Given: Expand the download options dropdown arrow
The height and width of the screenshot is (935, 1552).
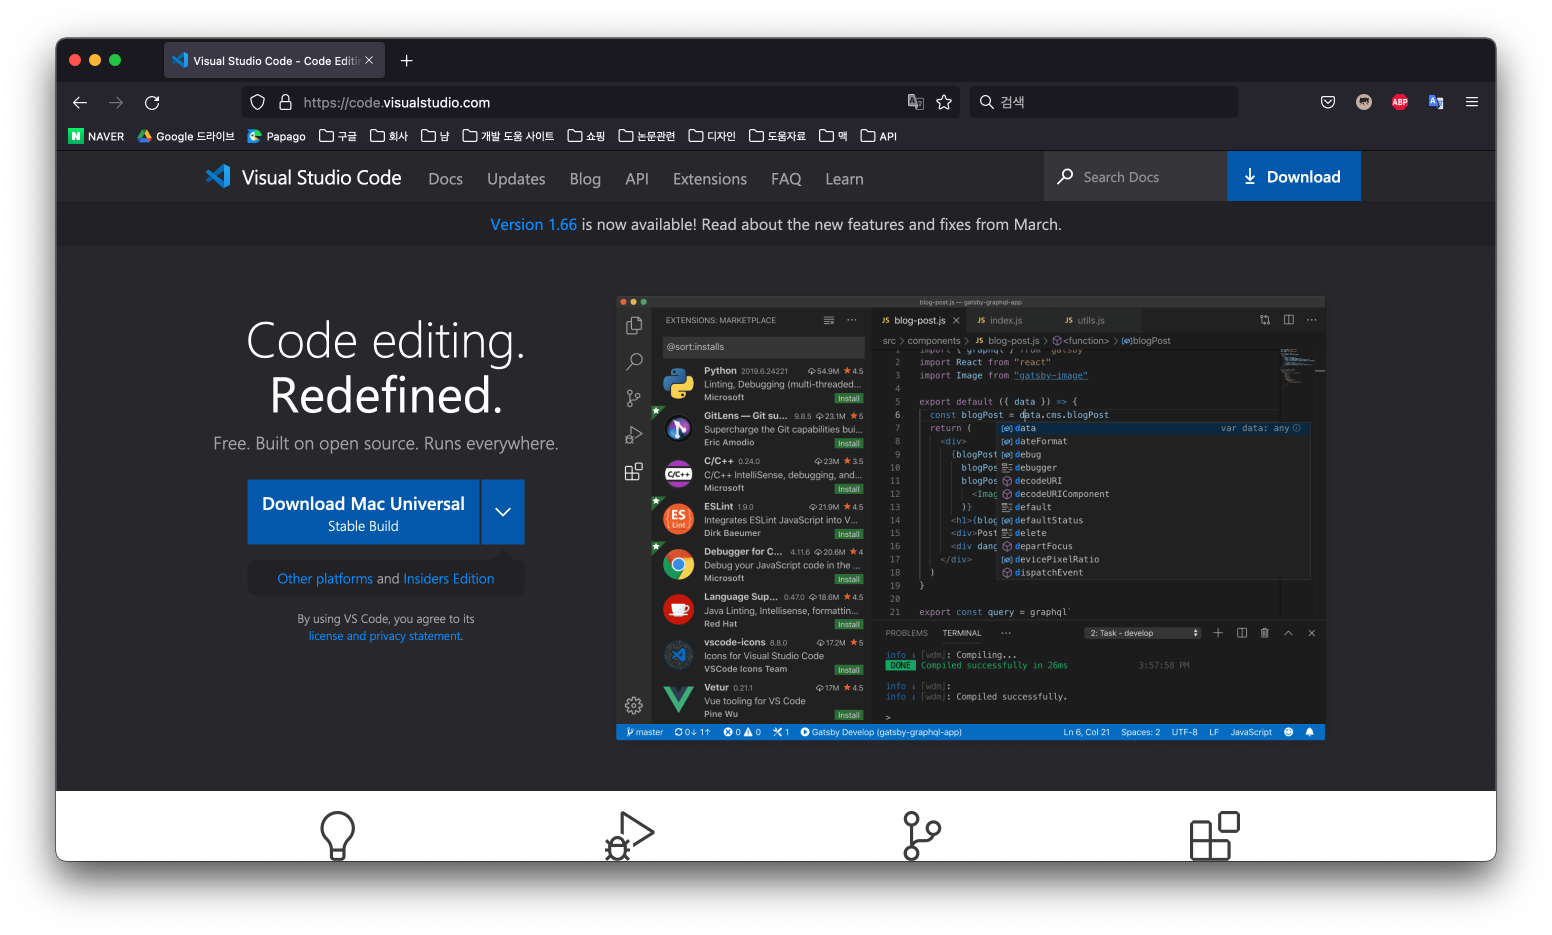Looking at the screenshot, I should coord(503,512).
